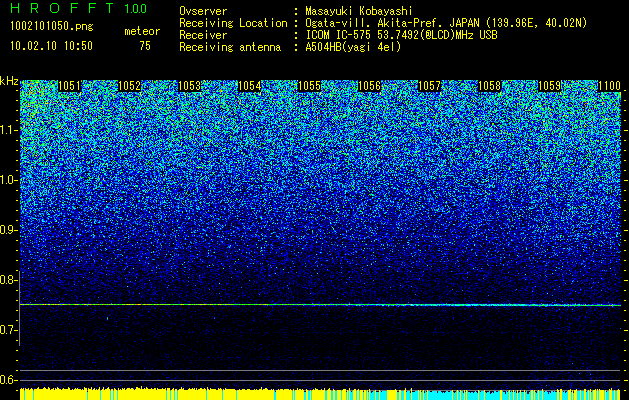629x400 pixels.
Task: Click the timestamp 10.02.10 10:50
Action: point(51,46)
